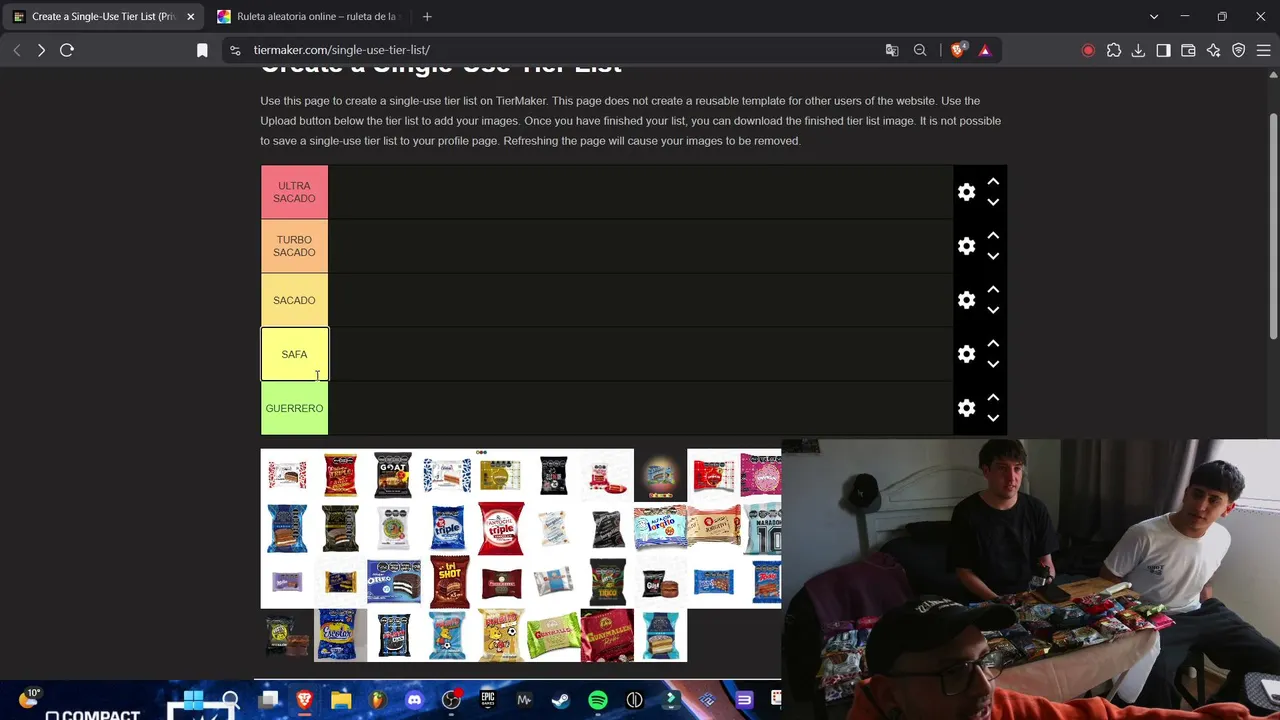The width and height of the screenshot is (1280, 720).
Task: Open a new browser tab
Action: tap(427, 17)
